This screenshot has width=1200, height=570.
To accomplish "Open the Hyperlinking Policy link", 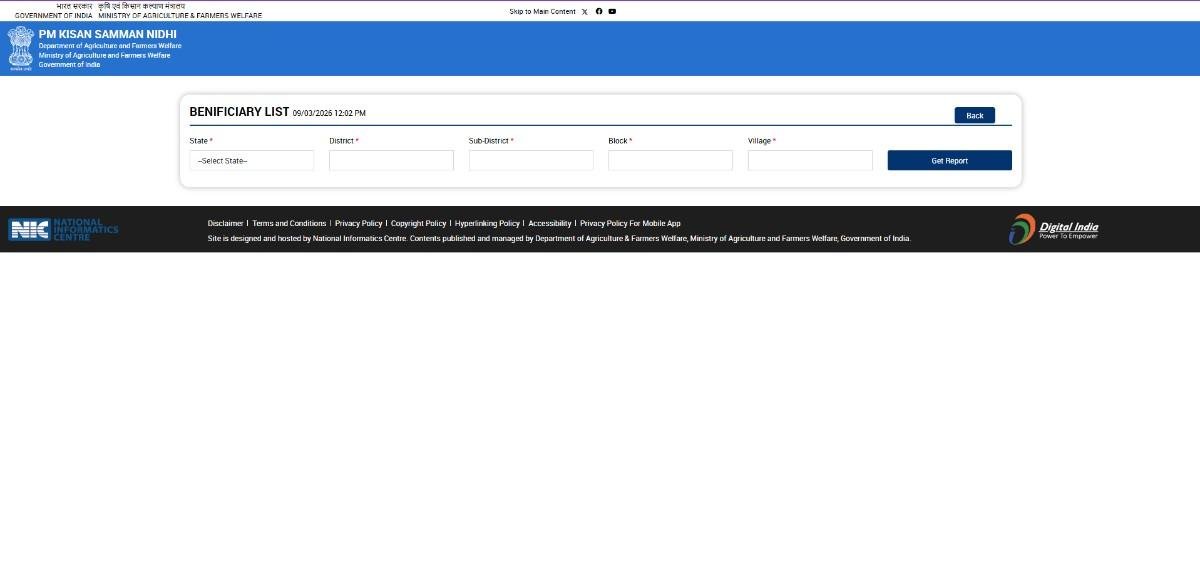I will click(x=487, y=223).
